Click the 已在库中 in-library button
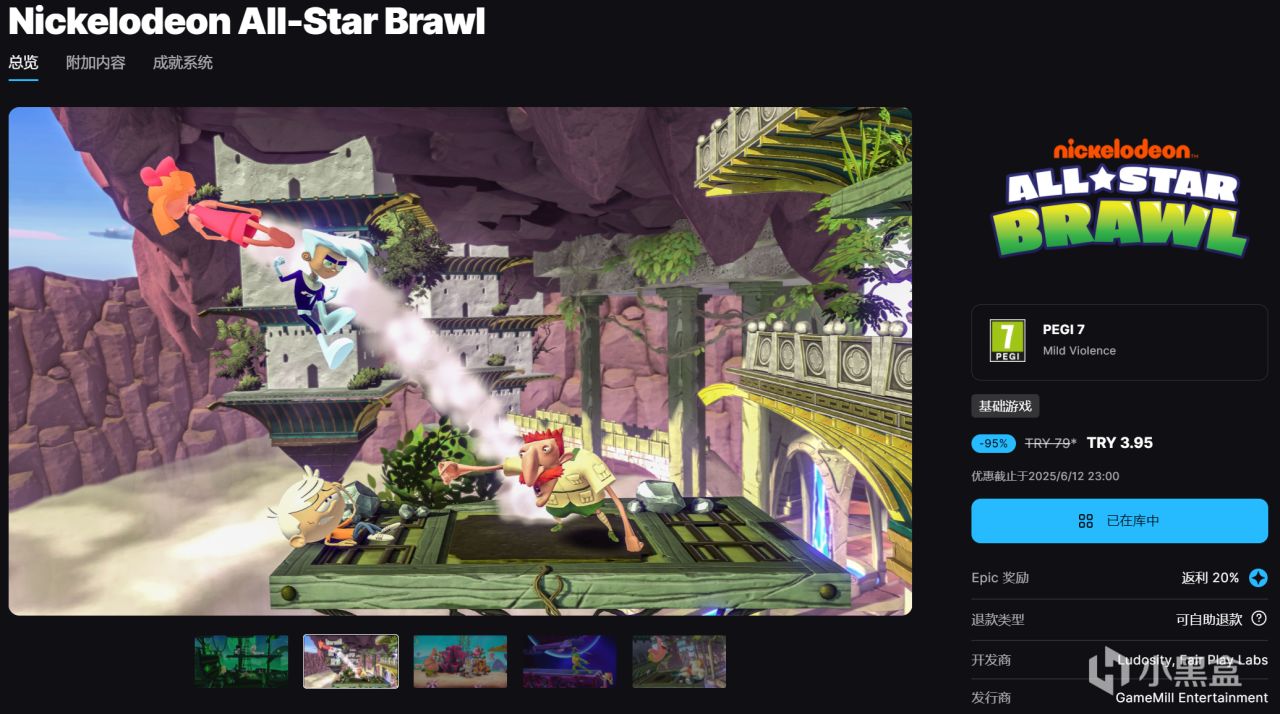1280x714 pixels. coord(1120,521)
